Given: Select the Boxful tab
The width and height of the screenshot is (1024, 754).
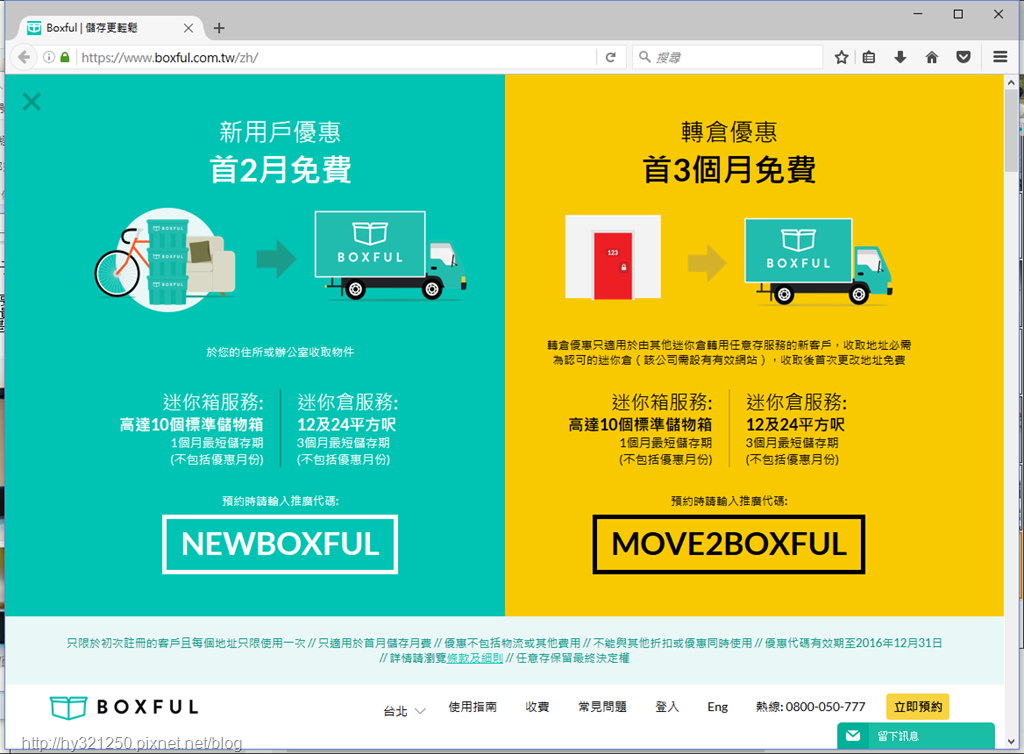Looking at the screenshot, I should (x=110, y=28).
